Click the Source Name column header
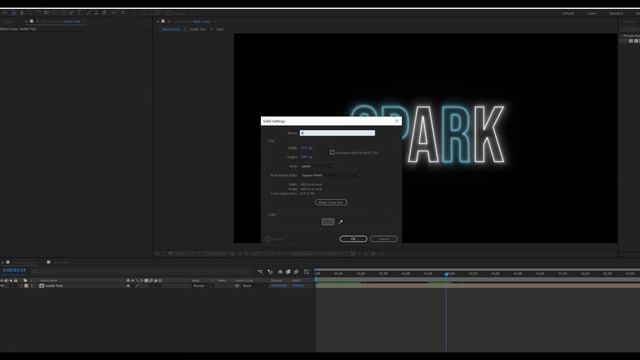The image size is (640, 360). click(x=49, y=281)
